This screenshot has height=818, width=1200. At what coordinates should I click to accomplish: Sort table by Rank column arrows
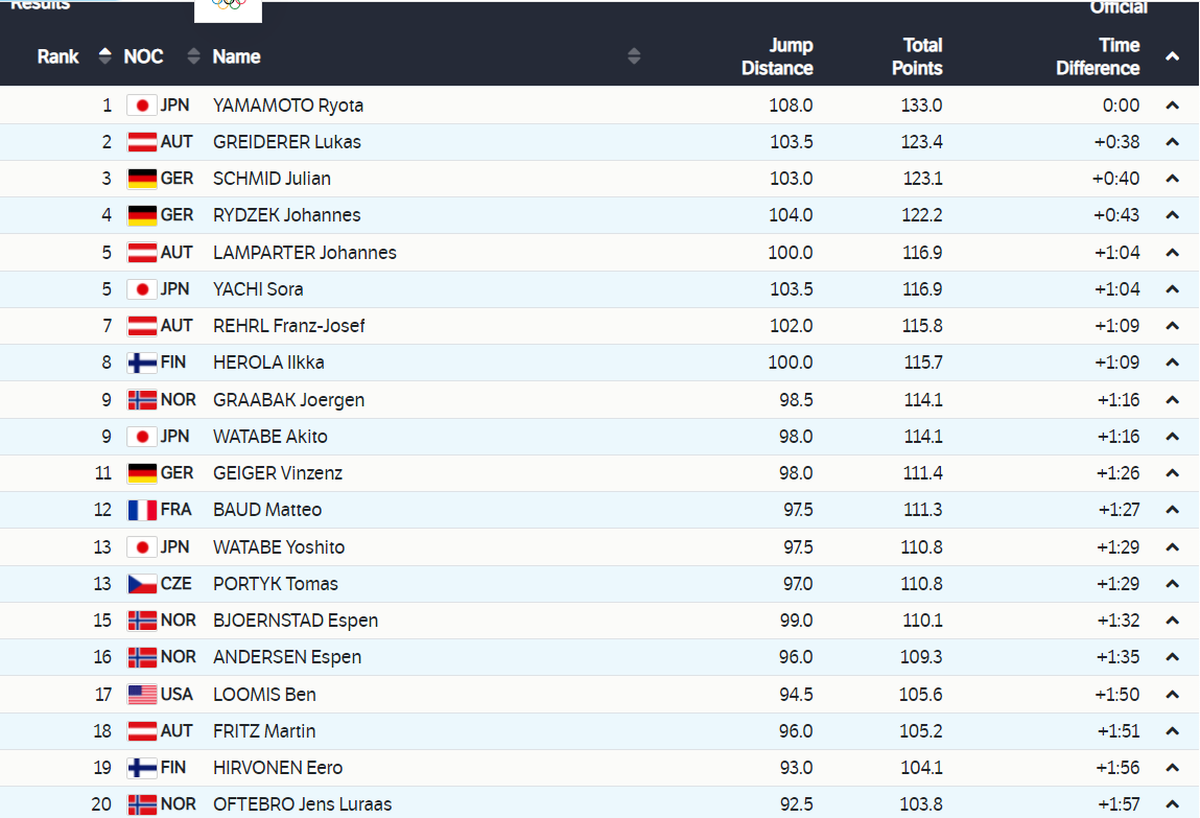pyautogui.click(x=105, y=57)
